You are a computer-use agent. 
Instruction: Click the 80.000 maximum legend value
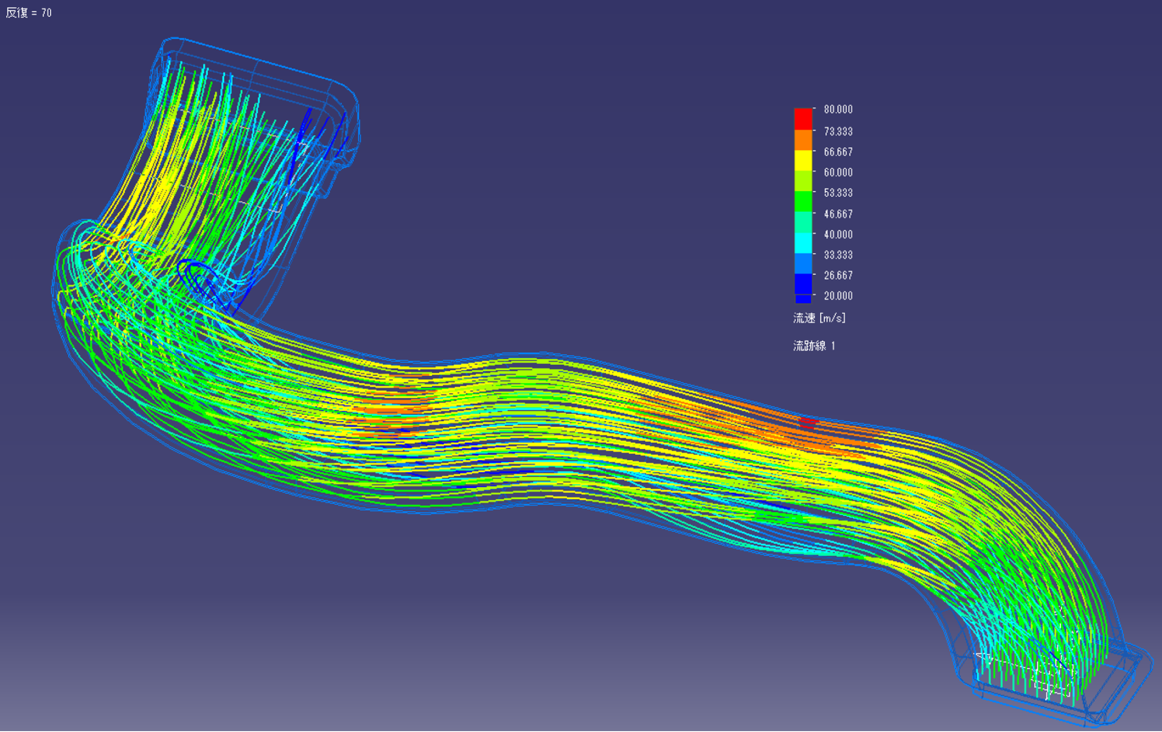[x=838, y=110]
